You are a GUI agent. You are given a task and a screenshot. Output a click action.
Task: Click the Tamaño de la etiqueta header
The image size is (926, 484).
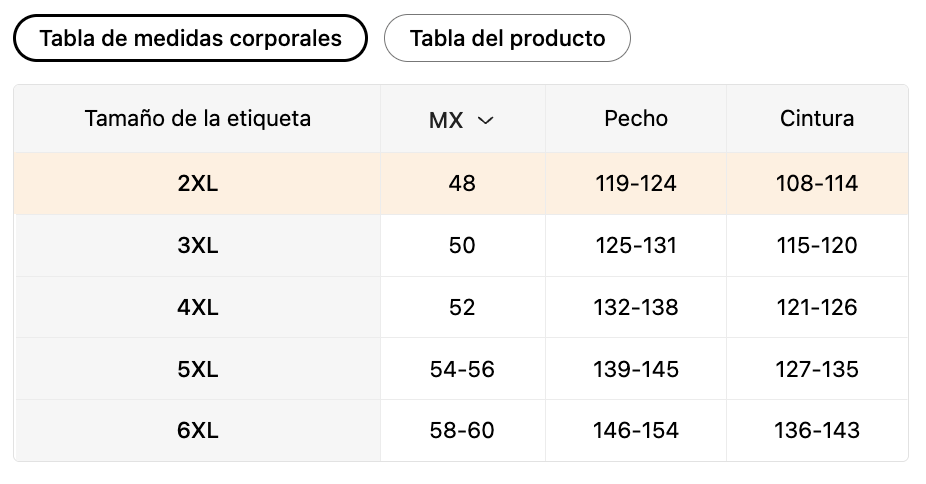198,119
